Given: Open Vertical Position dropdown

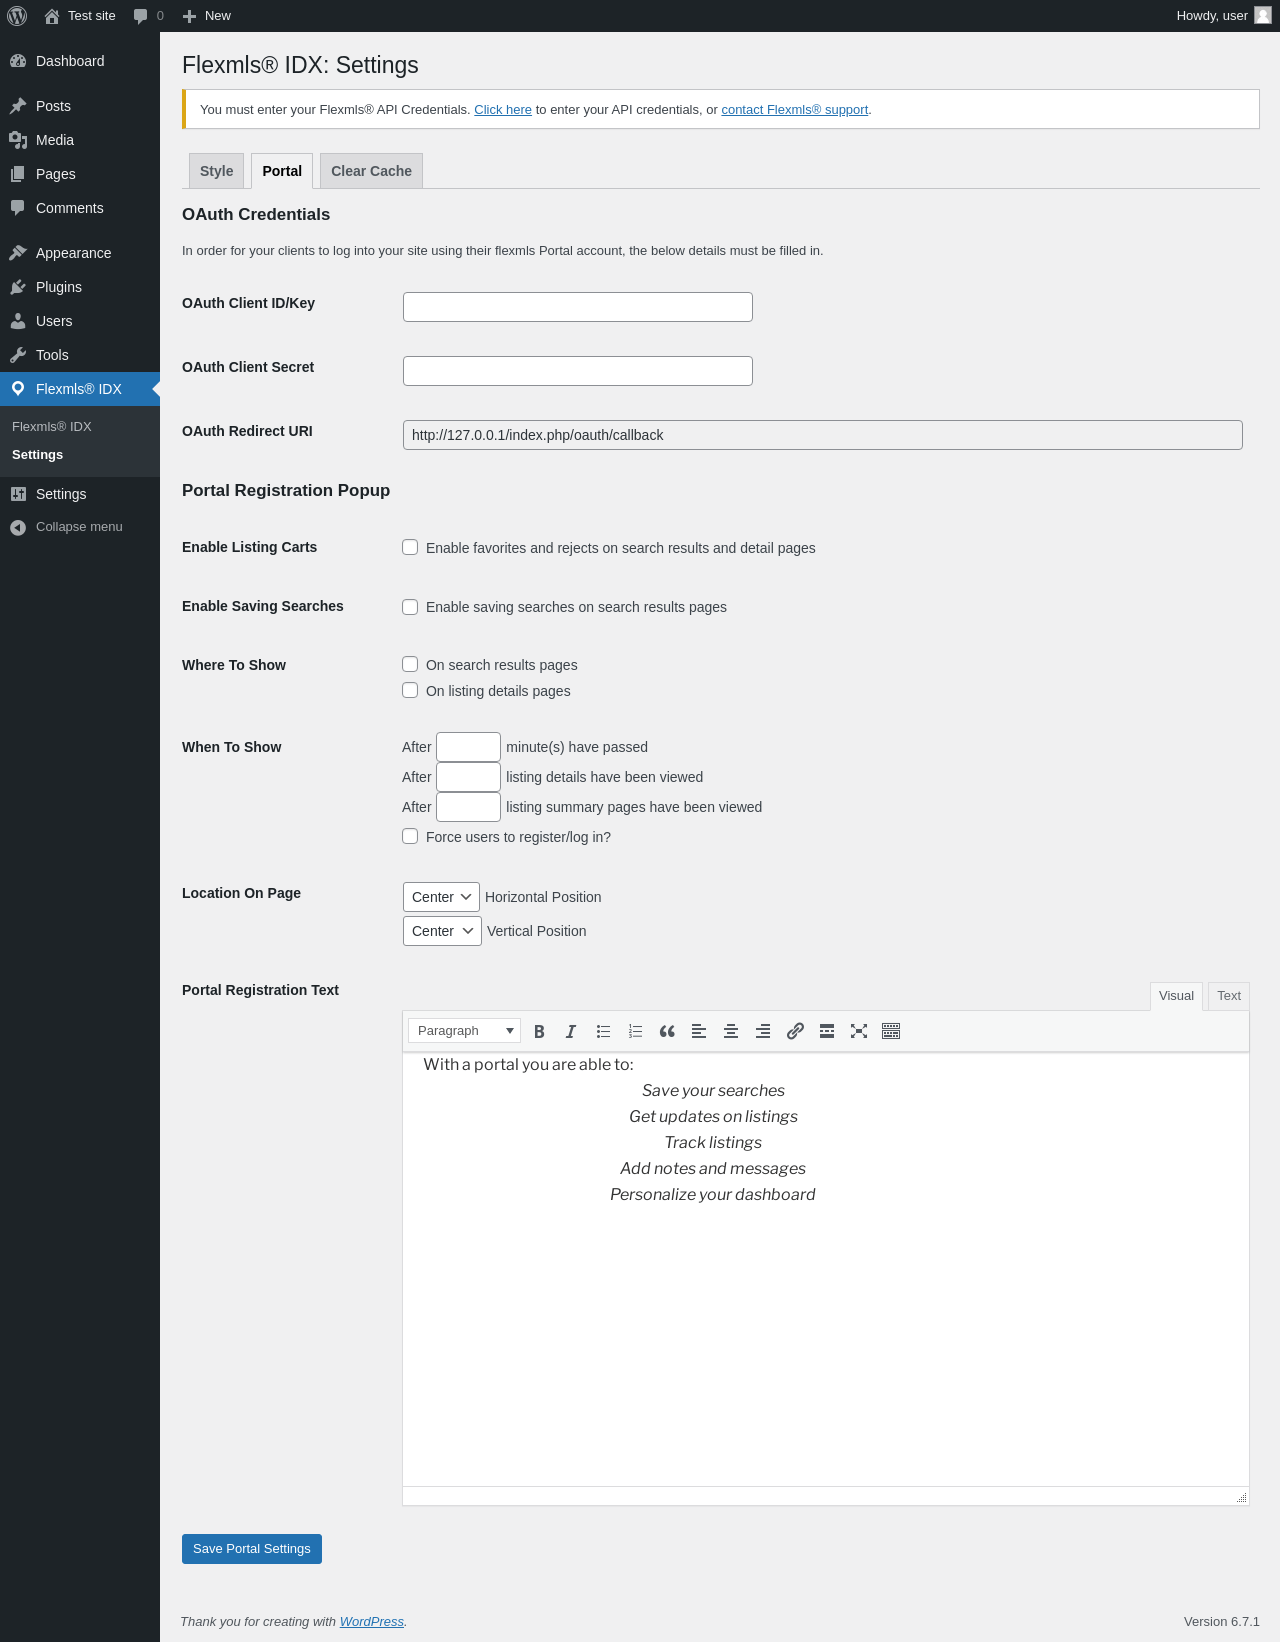Looking at the screenshot, I should 442,931.
